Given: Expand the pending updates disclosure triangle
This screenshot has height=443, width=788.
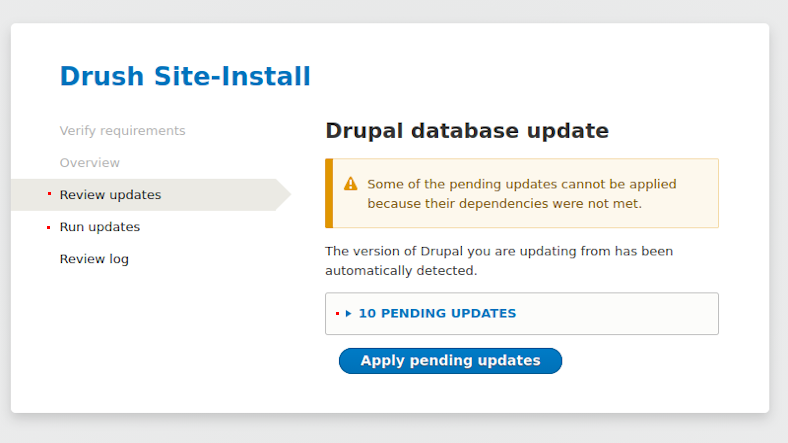Looking at the screenshot, I should (x=349, y=313).
